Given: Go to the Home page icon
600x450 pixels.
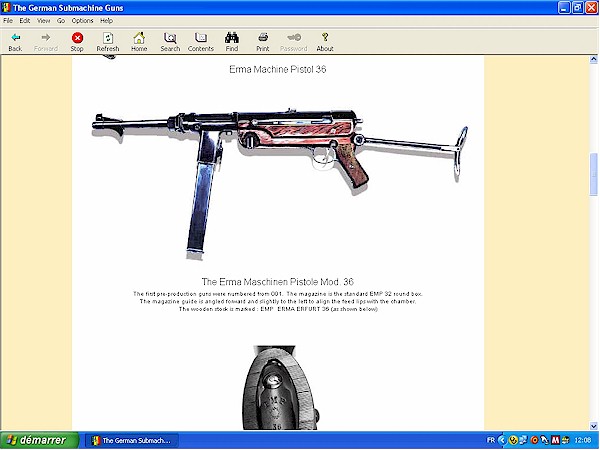Looking at the screenshot, I should click(139, 42).
